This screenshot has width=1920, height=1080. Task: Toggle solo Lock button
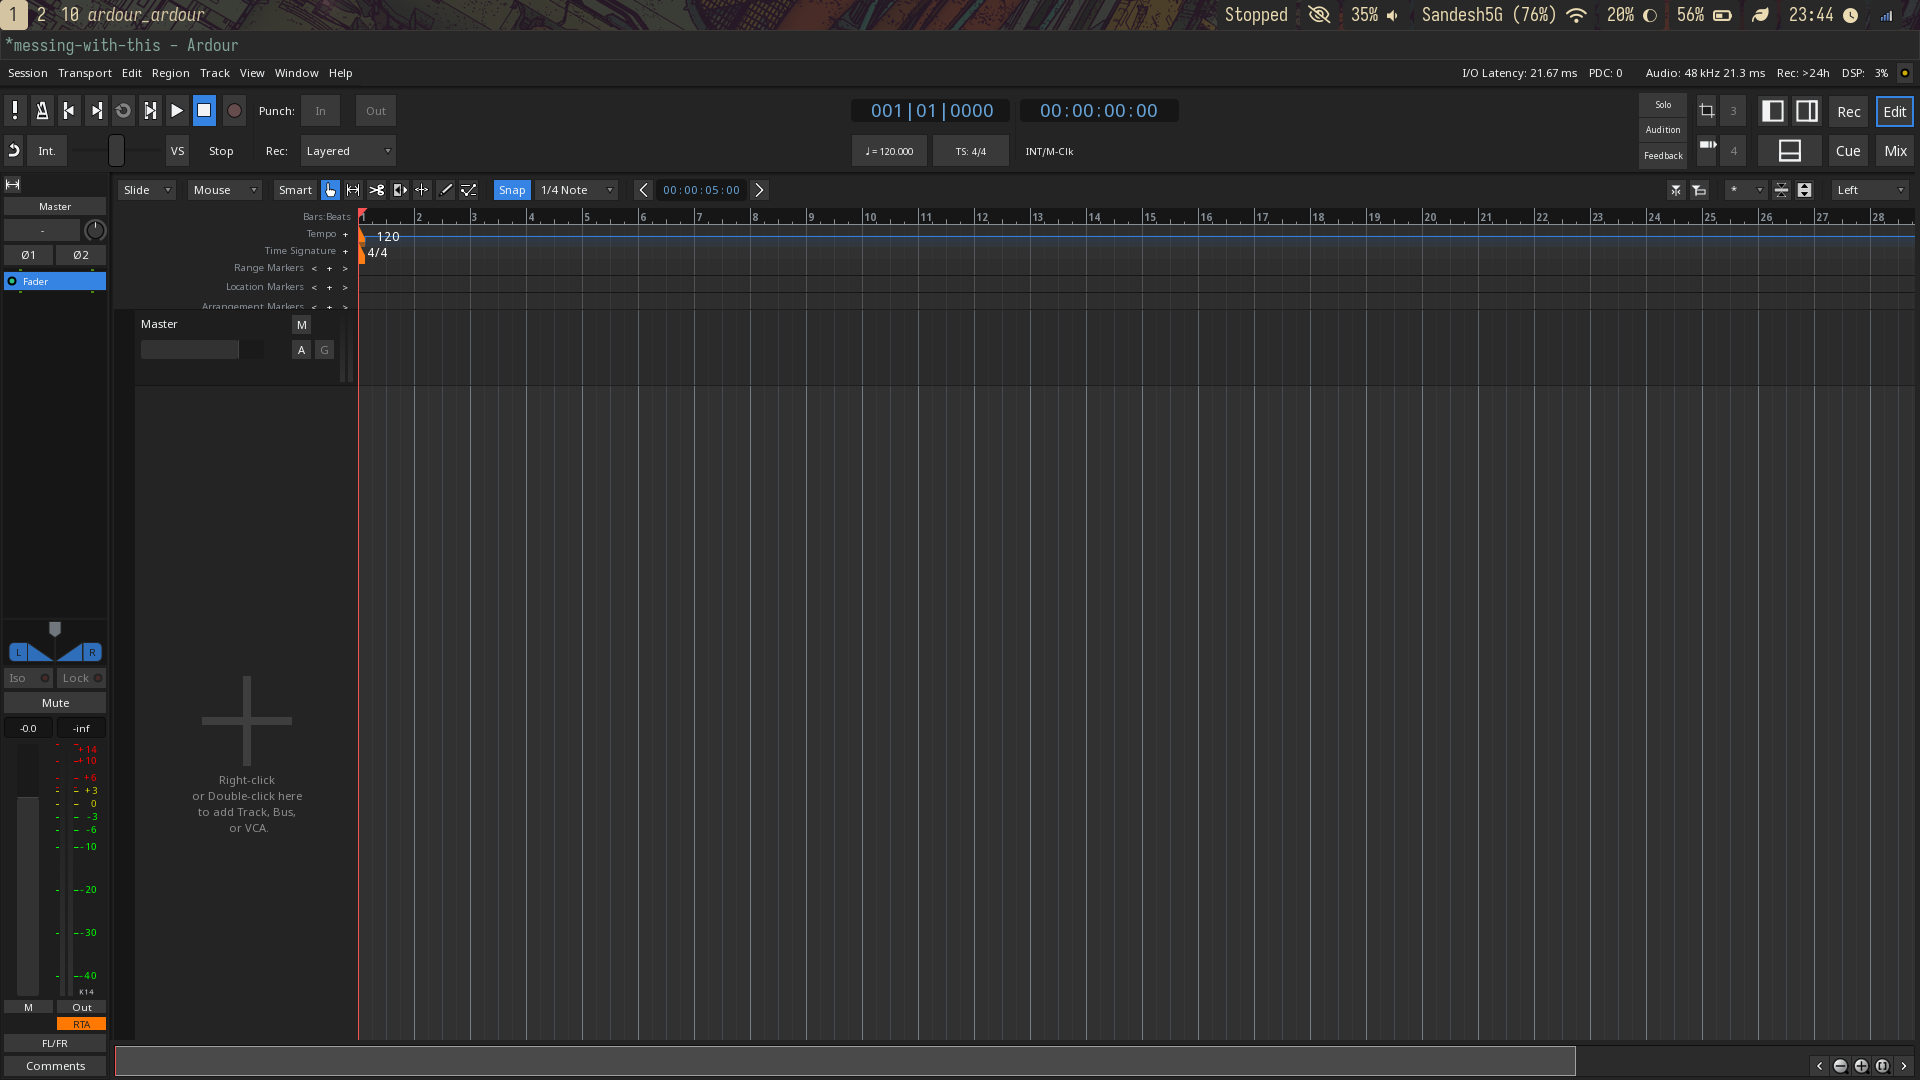tap(81, 678)
